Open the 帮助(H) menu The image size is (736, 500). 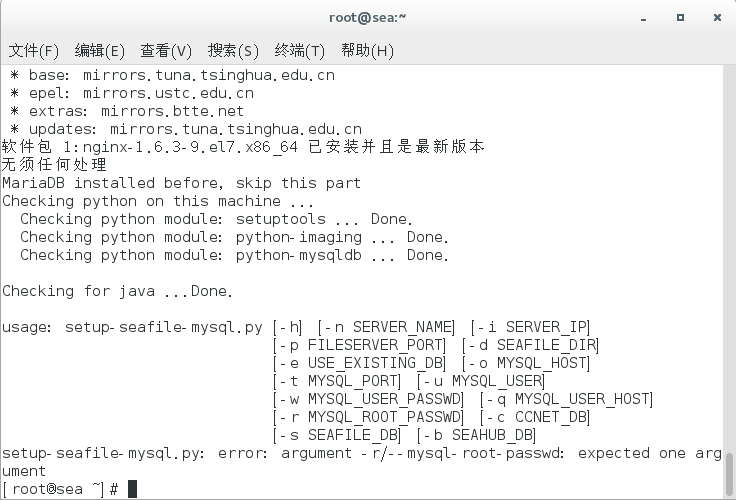point(367,50)
